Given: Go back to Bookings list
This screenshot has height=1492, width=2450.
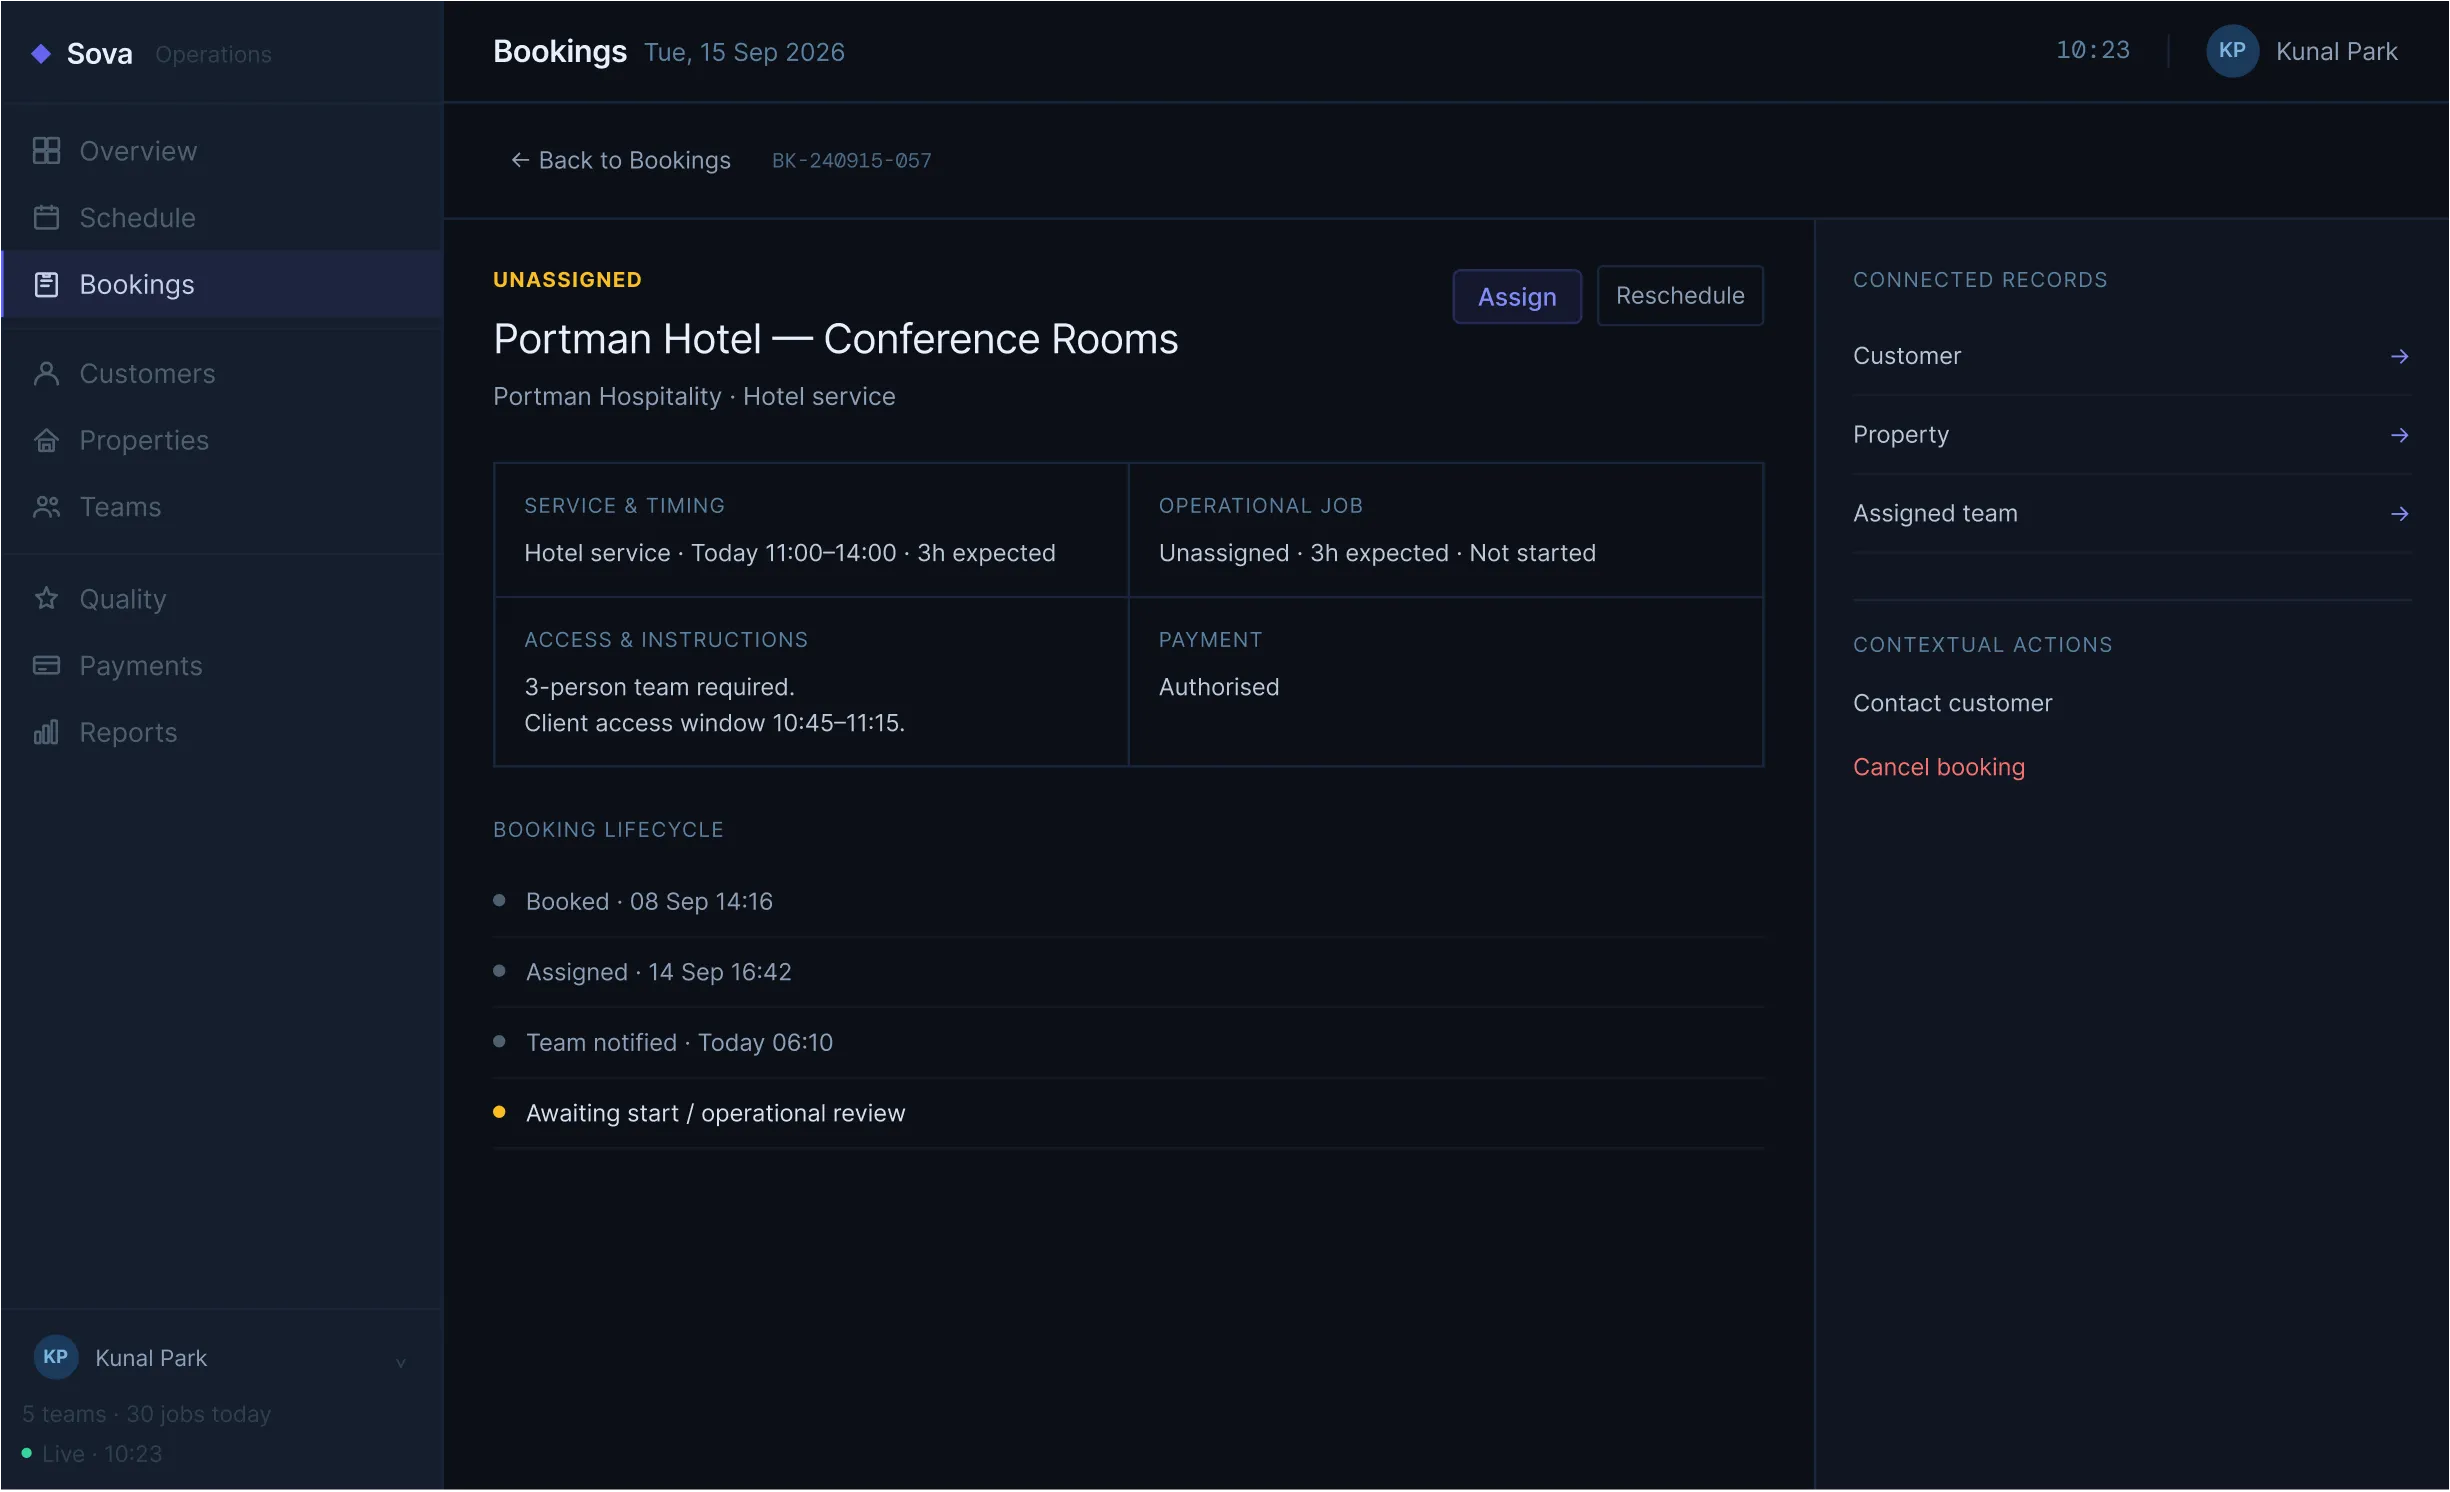Looking at the screenshot, I should 620,160.
